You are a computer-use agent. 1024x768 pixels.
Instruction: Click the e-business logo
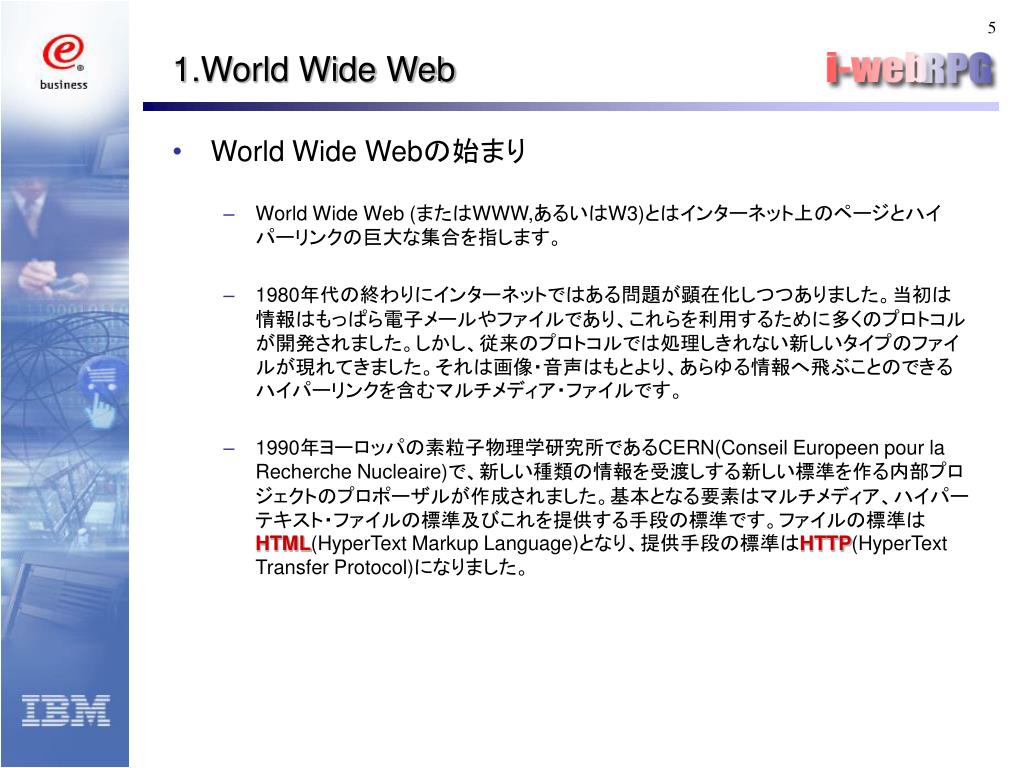point(63,63)
